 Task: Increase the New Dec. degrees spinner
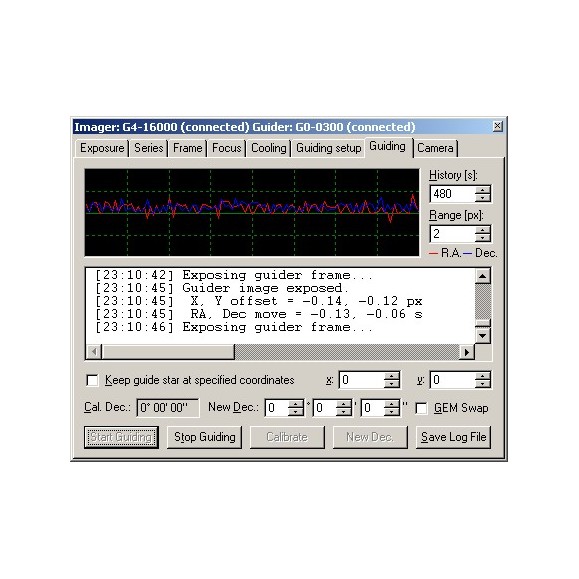295,404
